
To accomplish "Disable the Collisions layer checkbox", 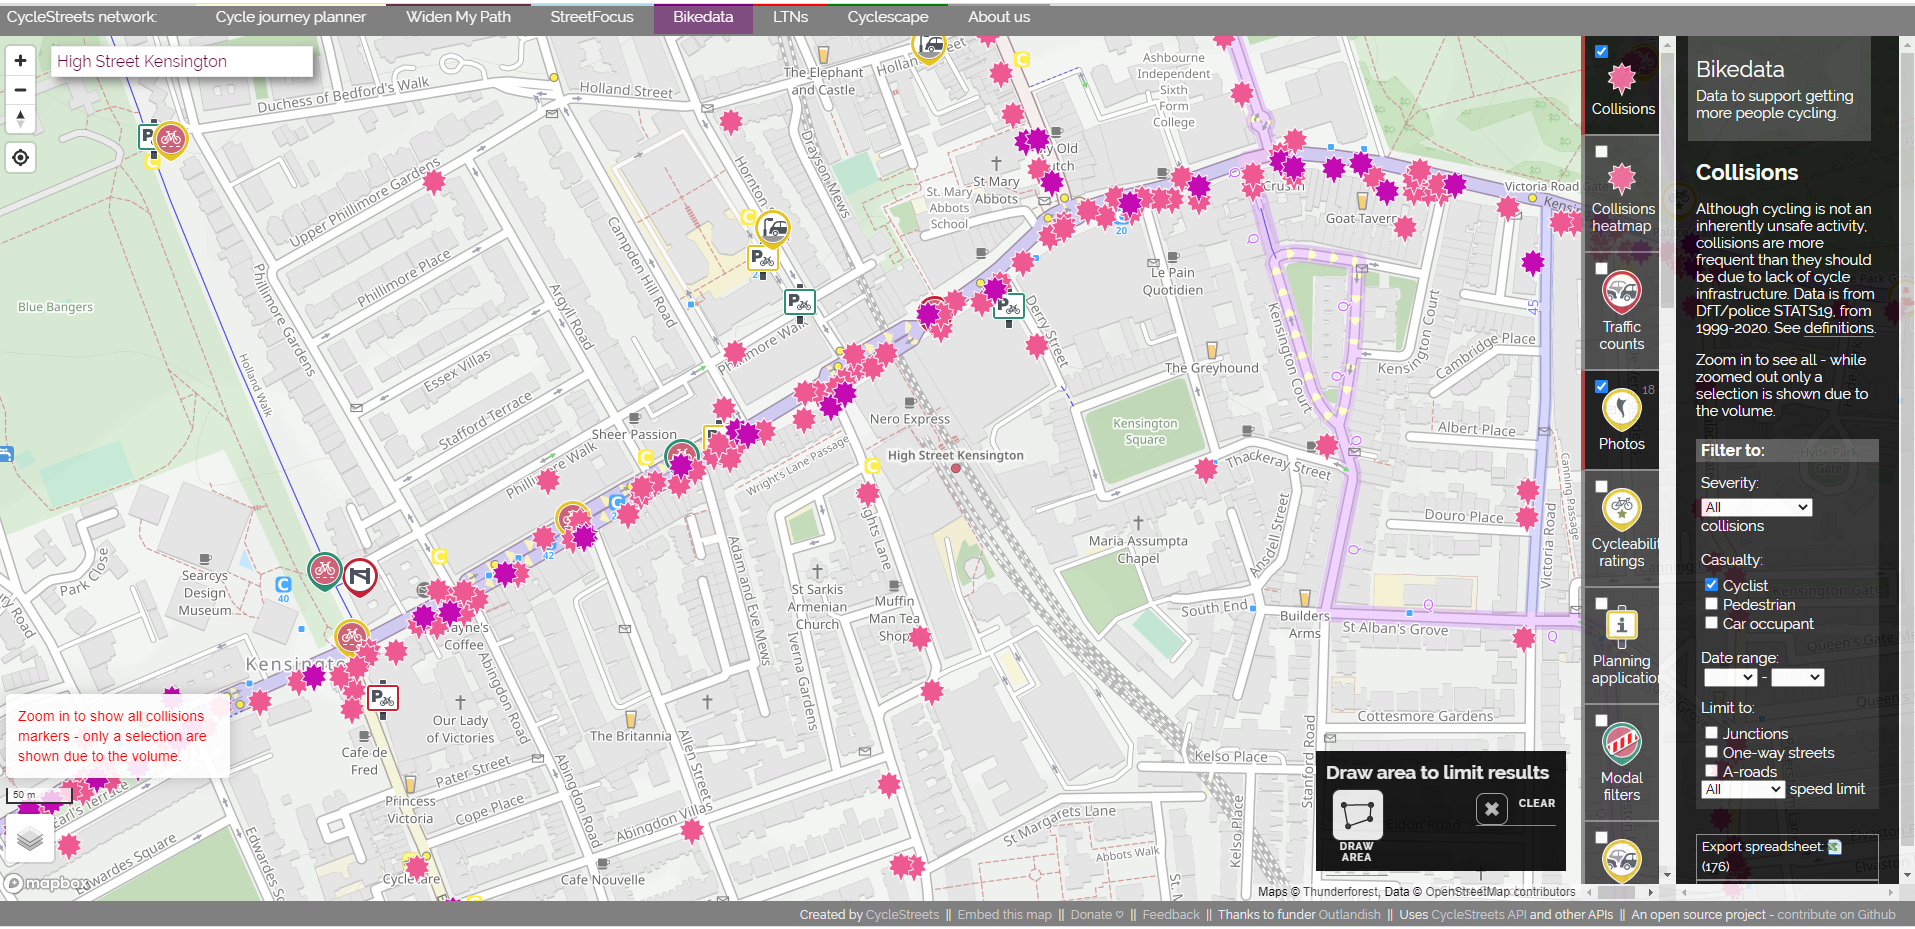I will tap(1601, 51).
